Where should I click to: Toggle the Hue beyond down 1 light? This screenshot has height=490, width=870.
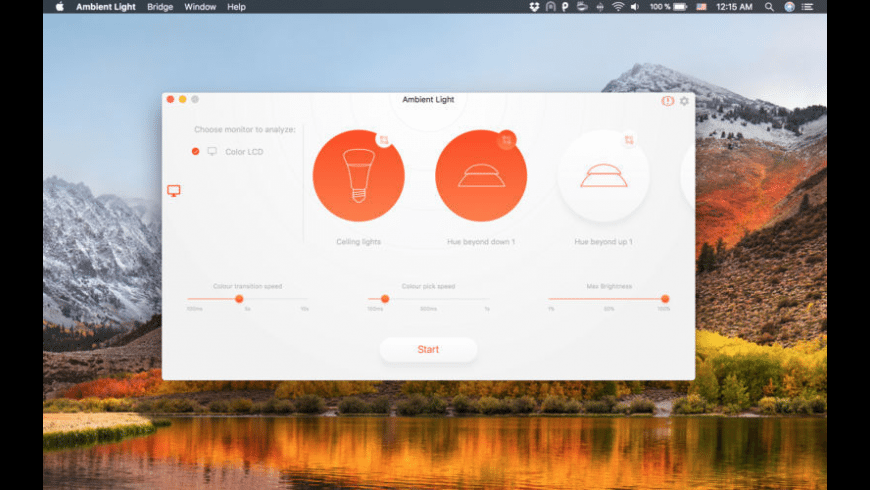tap(481, 176)
